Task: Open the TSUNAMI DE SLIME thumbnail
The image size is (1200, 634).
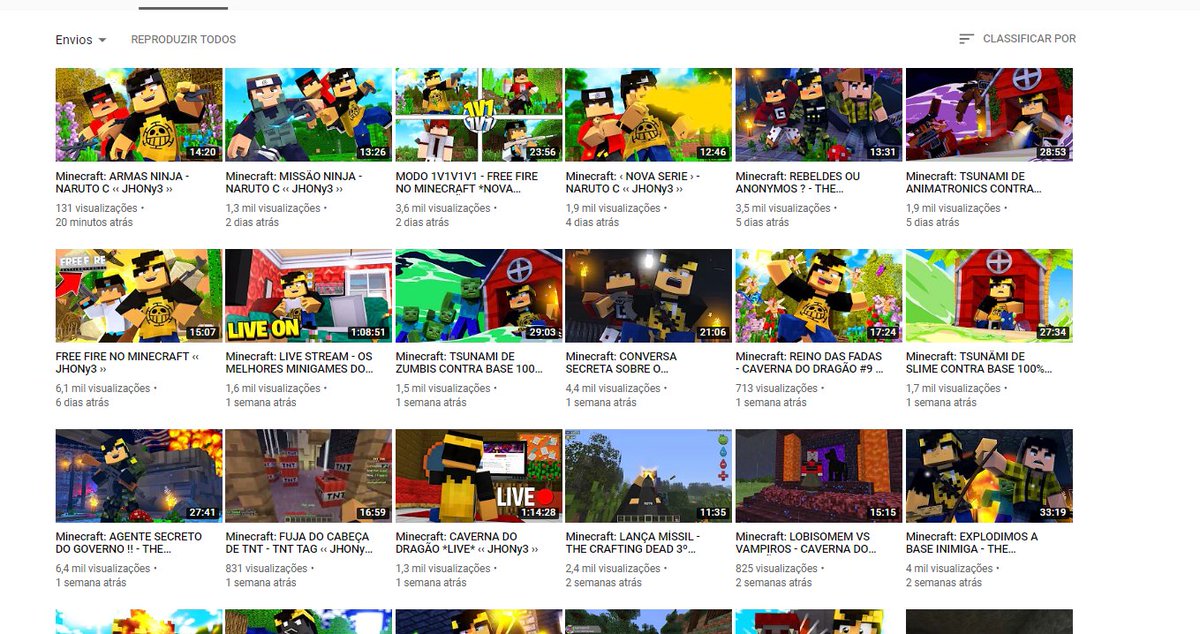Action: point(989,295)
